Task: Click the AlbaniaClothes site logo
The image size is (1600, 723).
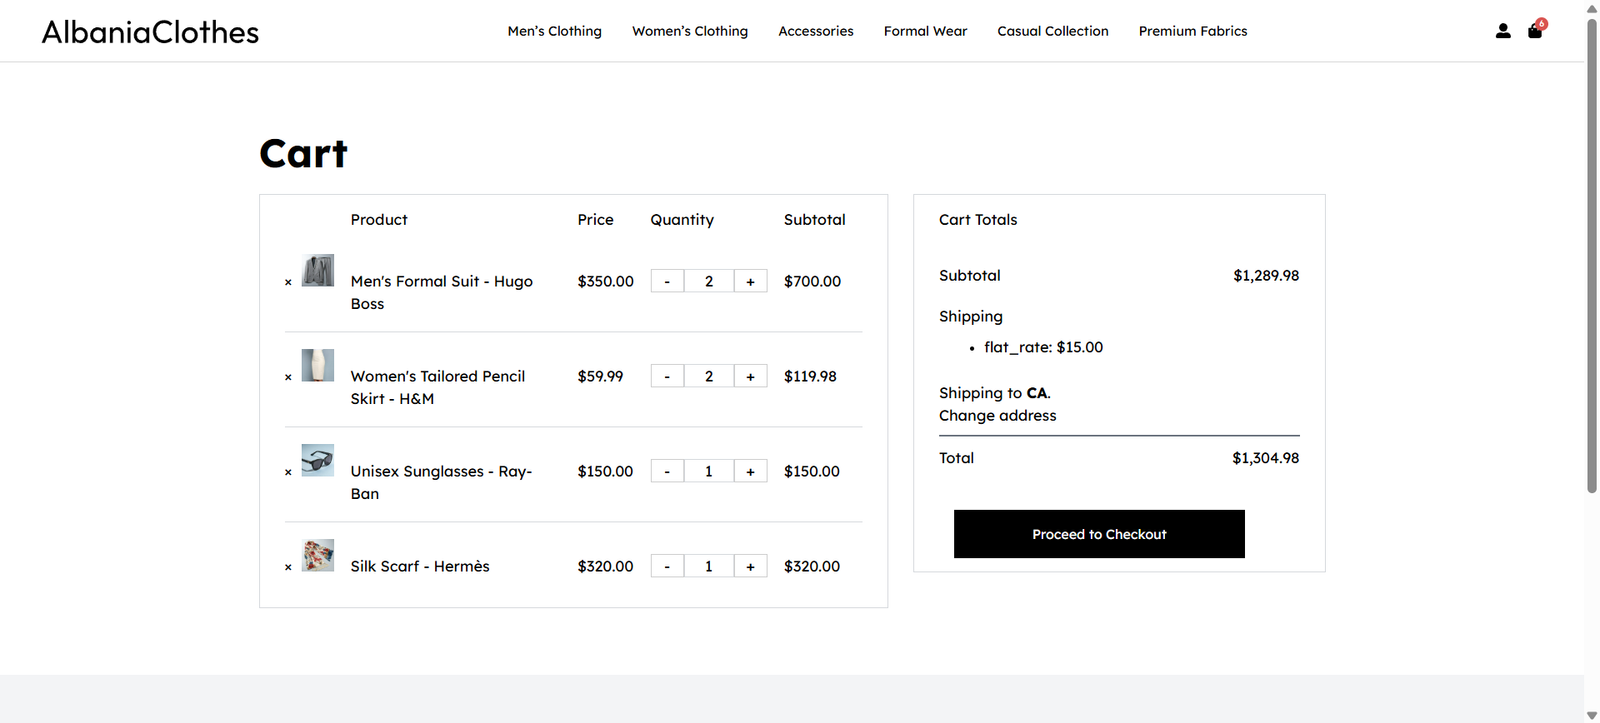Action: coord(150,32)
